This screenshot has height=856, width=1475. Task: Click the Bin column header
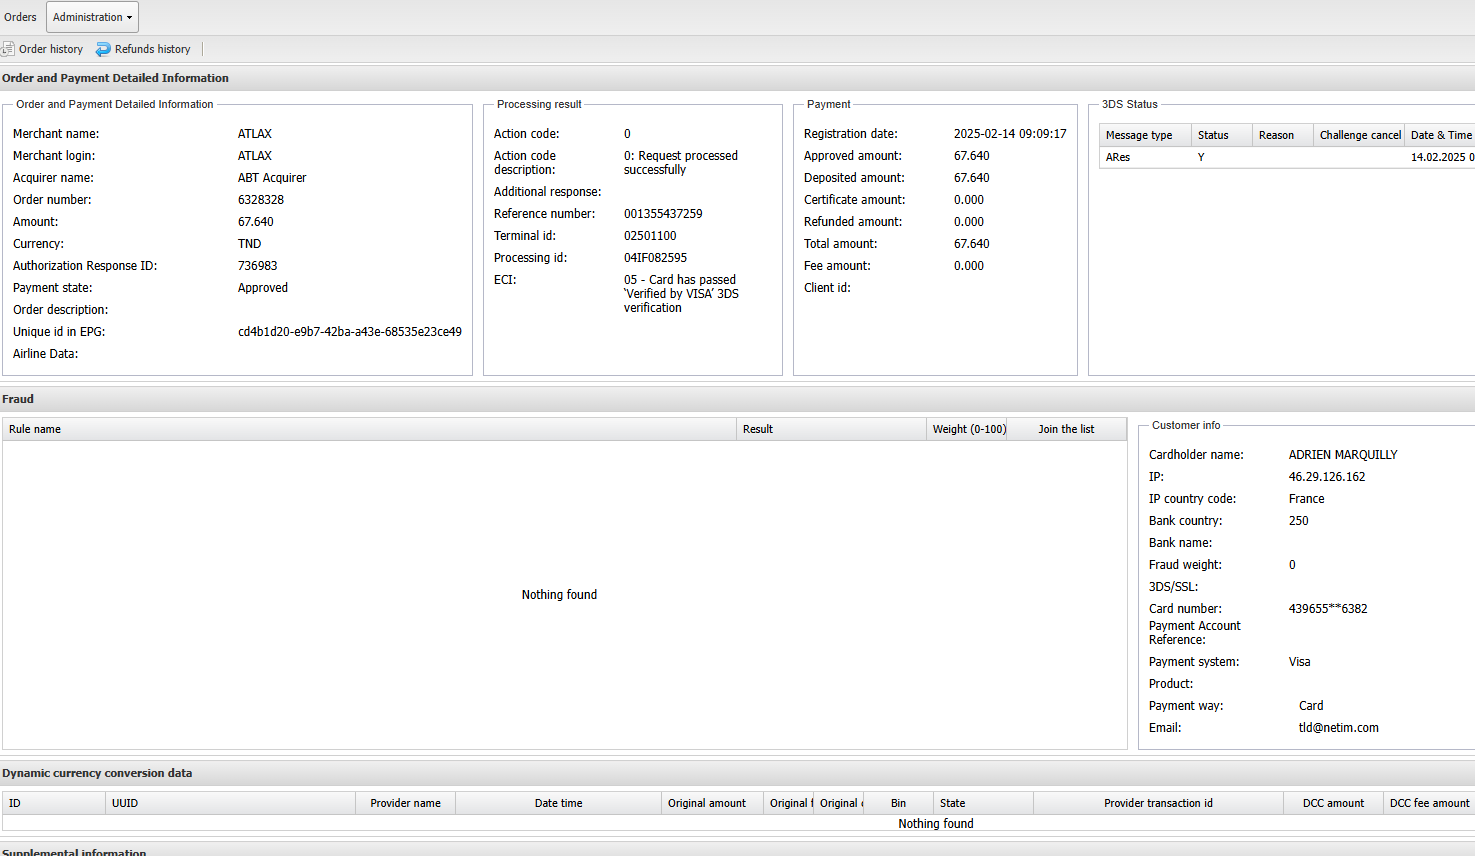[898, 803]
